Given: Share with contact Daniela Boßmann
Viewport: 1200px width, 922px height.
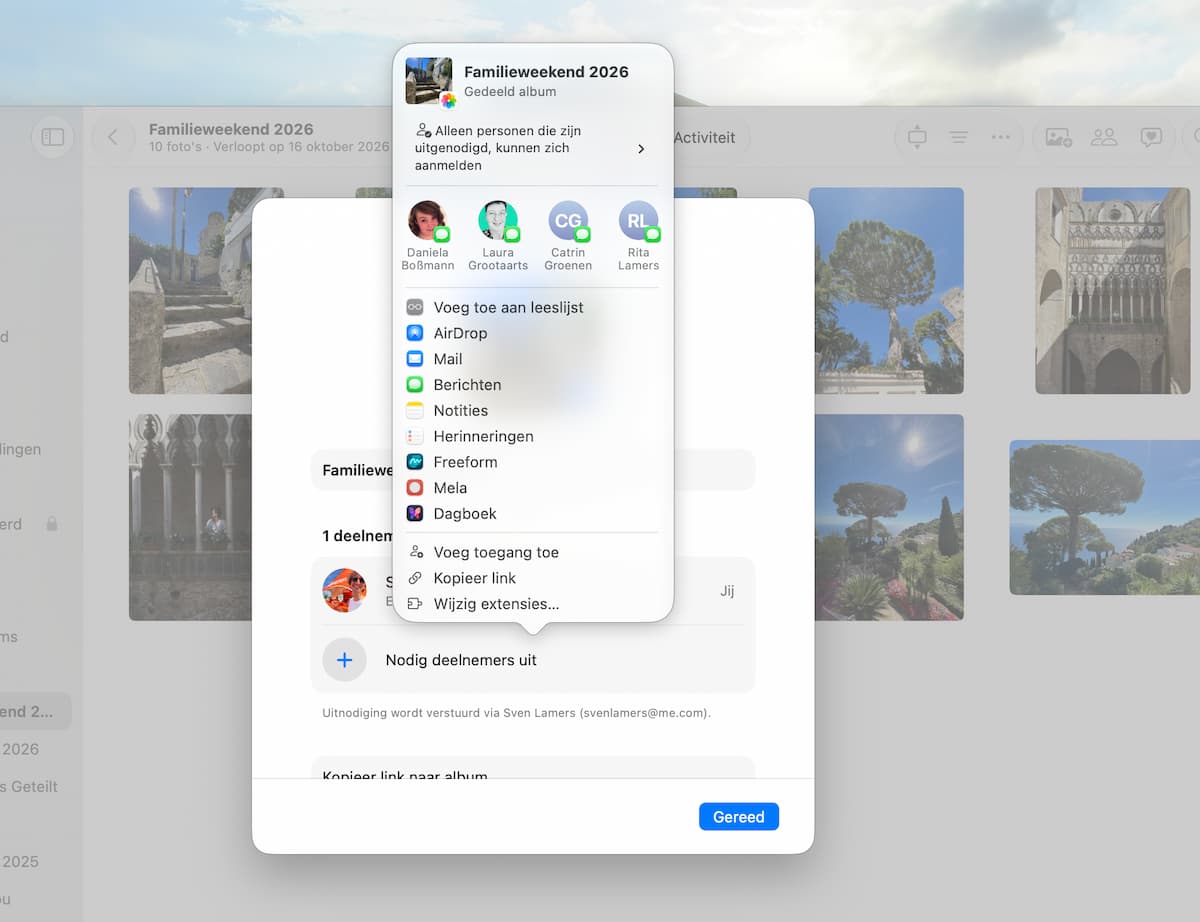Looking at the screenshot, I should point(428,236).
